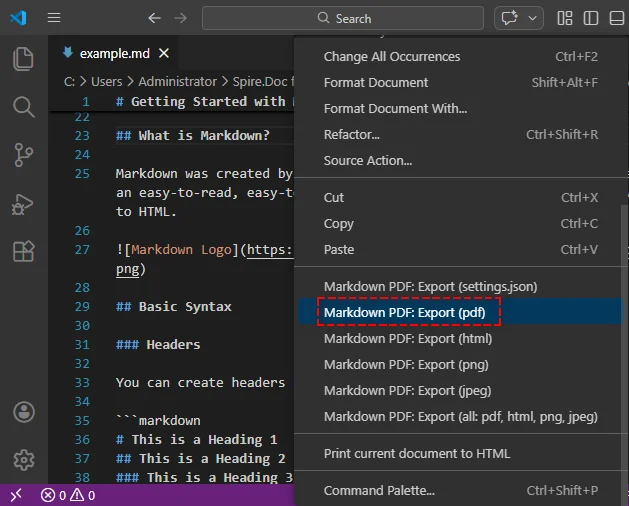Click Administrator in the breadcrumb
This screenshot has height=506, width=629.
pyautogui.click(x=178, y=81)
